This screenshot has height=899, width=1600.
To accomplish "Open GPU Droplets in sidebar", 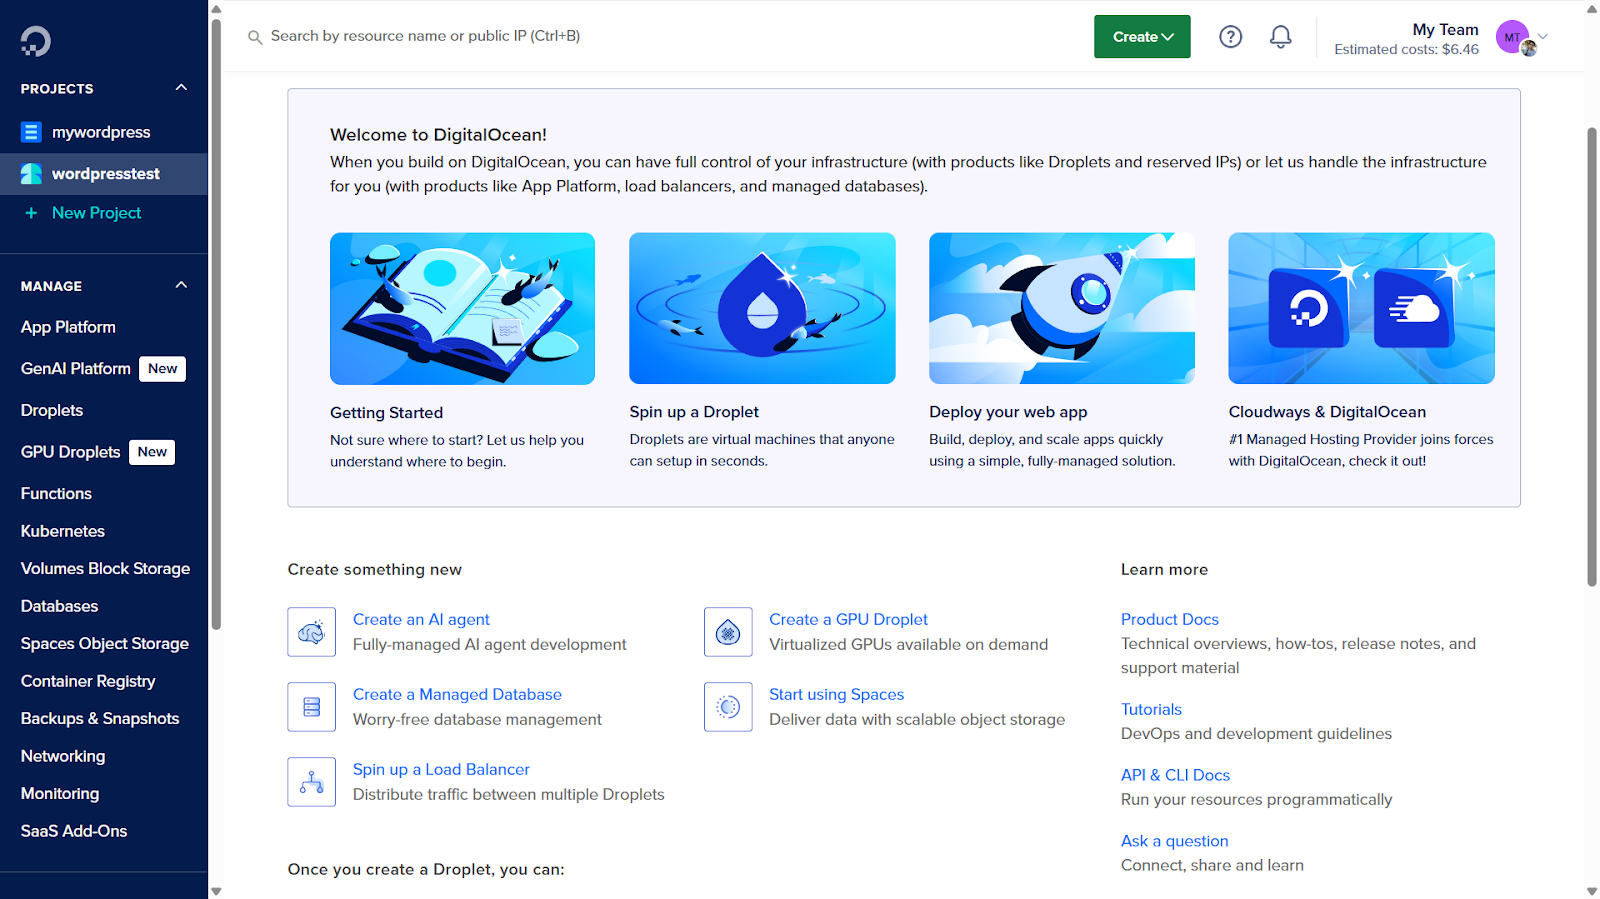I will [70, 452].
